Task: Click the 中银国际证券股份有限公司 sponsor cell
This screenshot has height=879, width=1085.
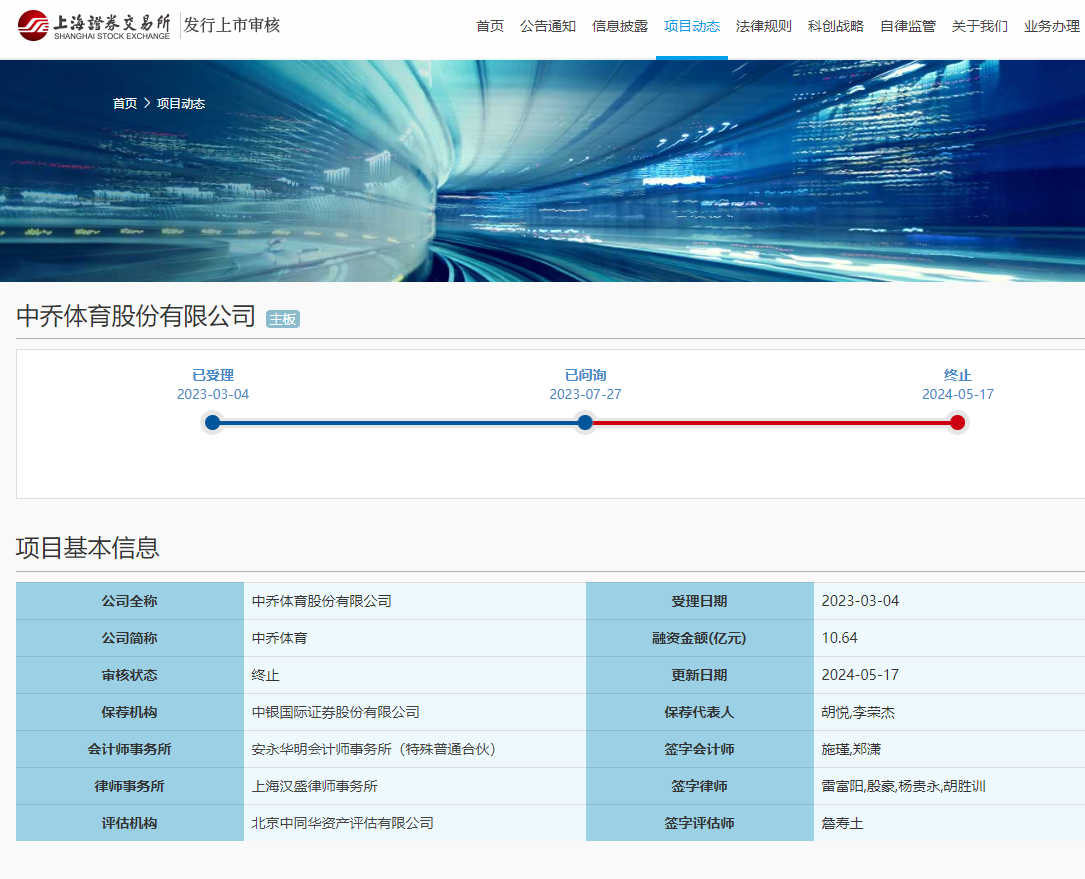Action: (336, 712)
